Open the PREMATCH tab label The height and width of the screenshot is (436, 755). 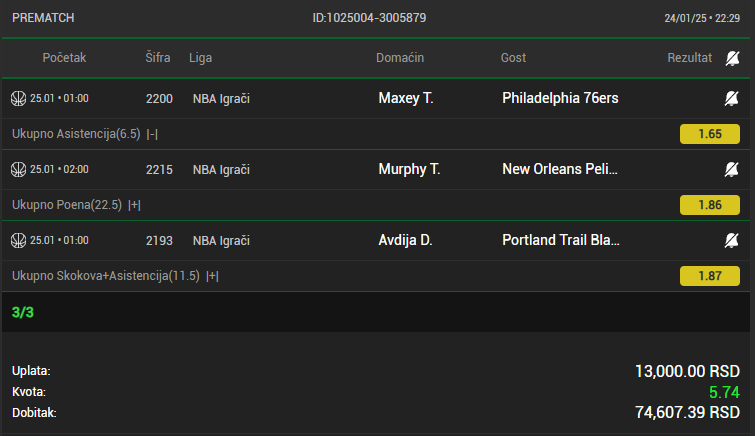43,18
